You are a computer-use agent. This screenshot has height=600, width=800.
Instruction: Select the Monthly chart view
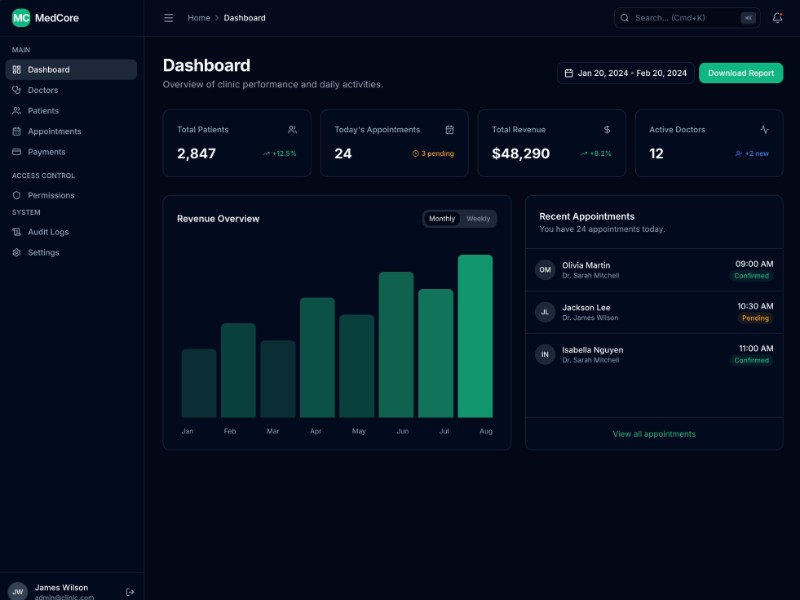click(442, 219)
